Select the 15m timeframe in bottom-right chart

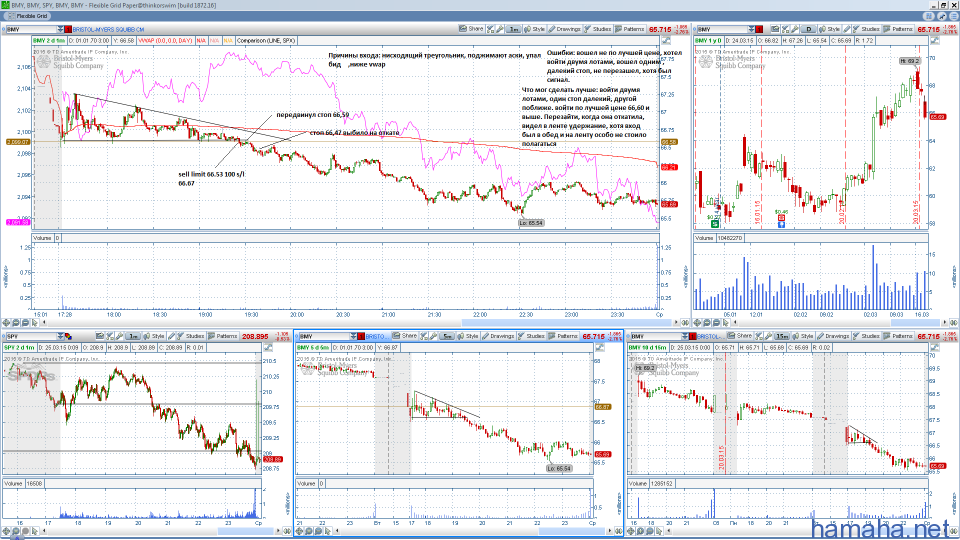[782, 336]
